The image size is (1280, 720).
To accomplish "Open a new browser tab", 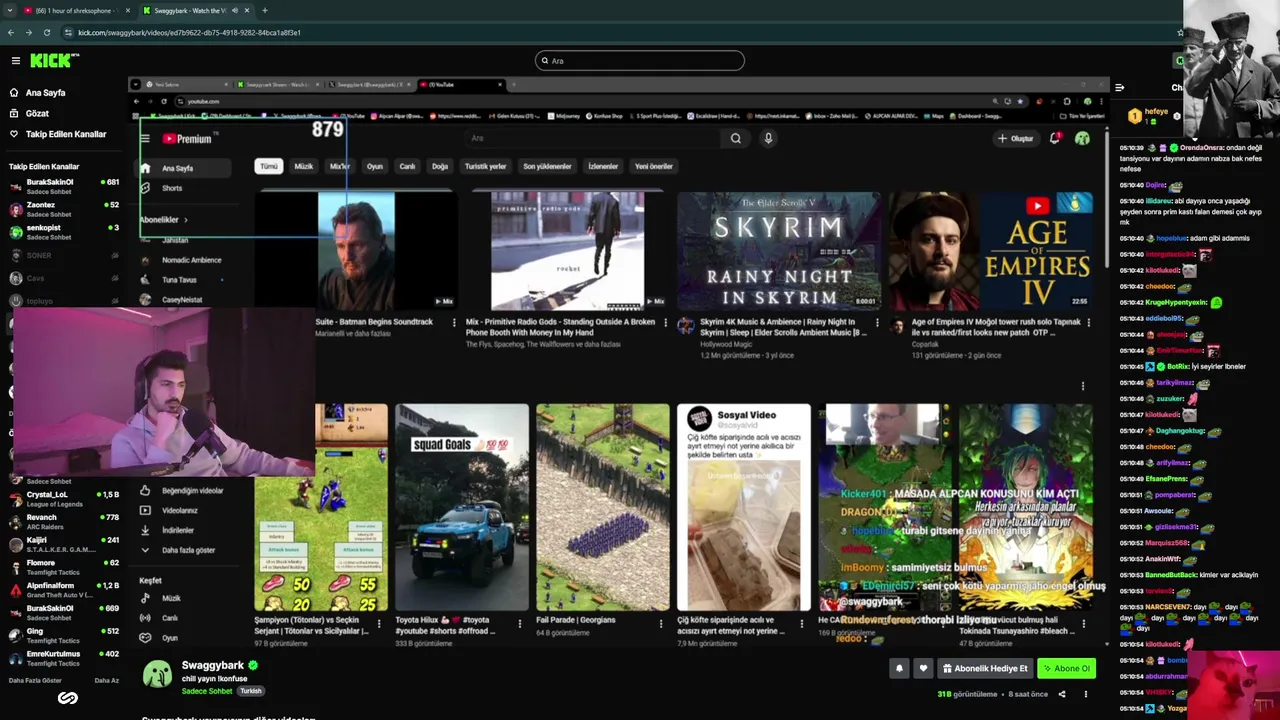I will click(264, 10).
